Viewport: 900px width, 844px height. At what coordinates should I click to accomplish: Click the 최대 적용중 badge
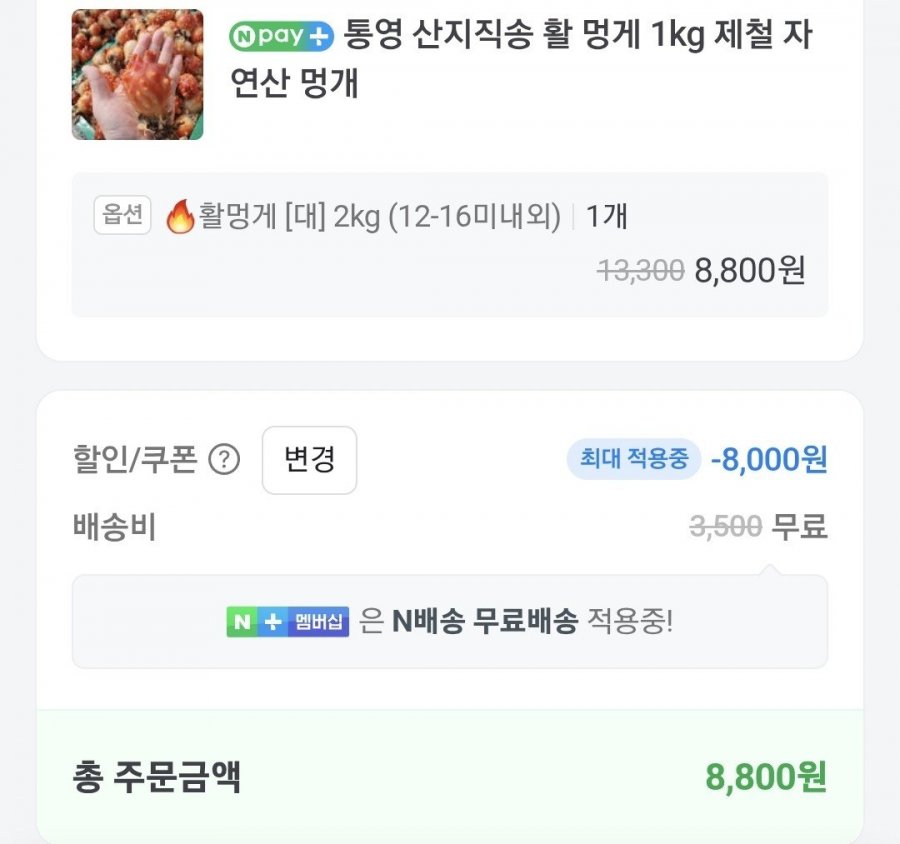pyautogui.click(x=634, y=459)
